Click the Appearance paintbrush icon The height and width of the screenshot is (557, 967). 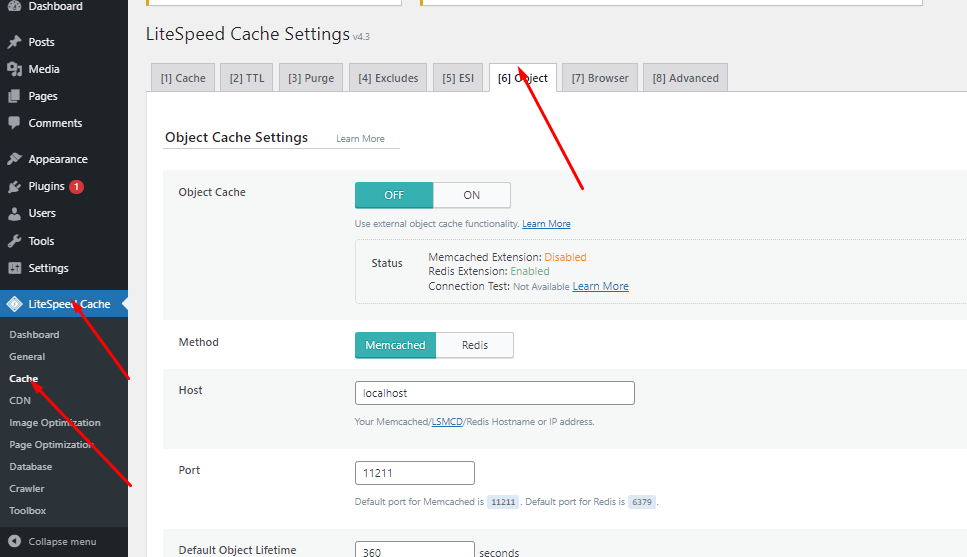(14, 159)
